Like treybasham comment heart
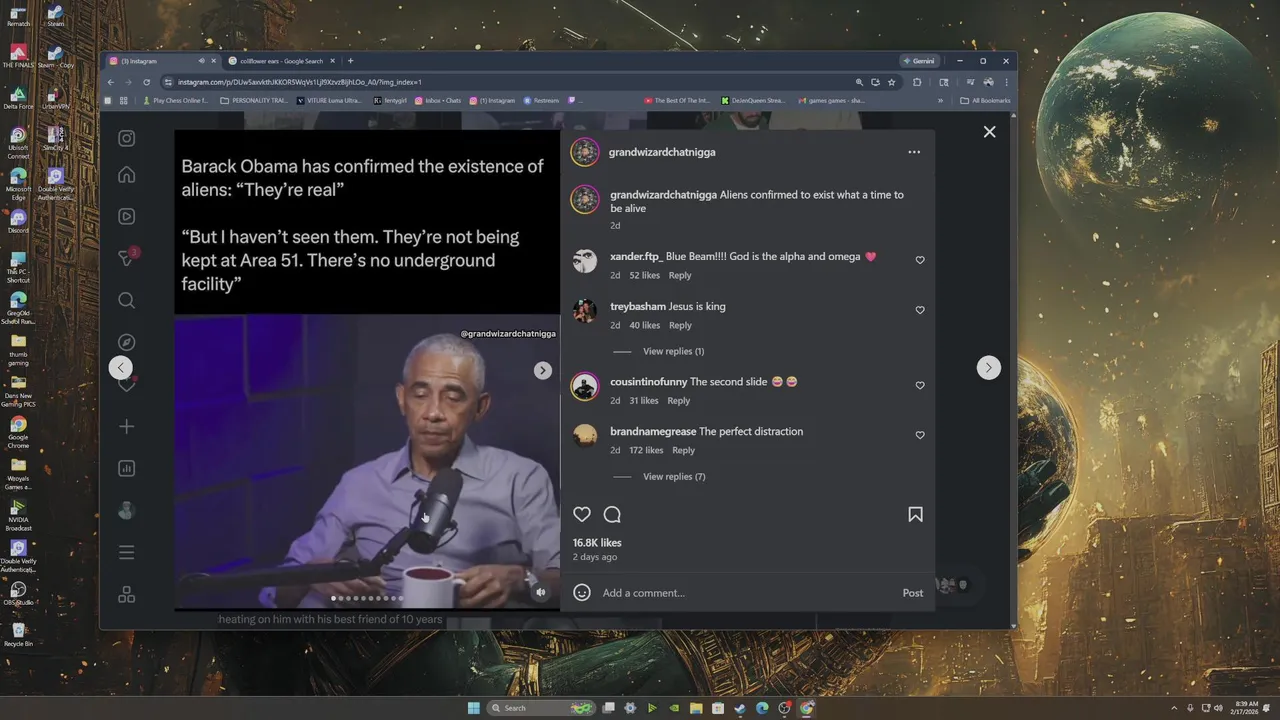The width and height of the screenshot is (1280, 720). 920,310
